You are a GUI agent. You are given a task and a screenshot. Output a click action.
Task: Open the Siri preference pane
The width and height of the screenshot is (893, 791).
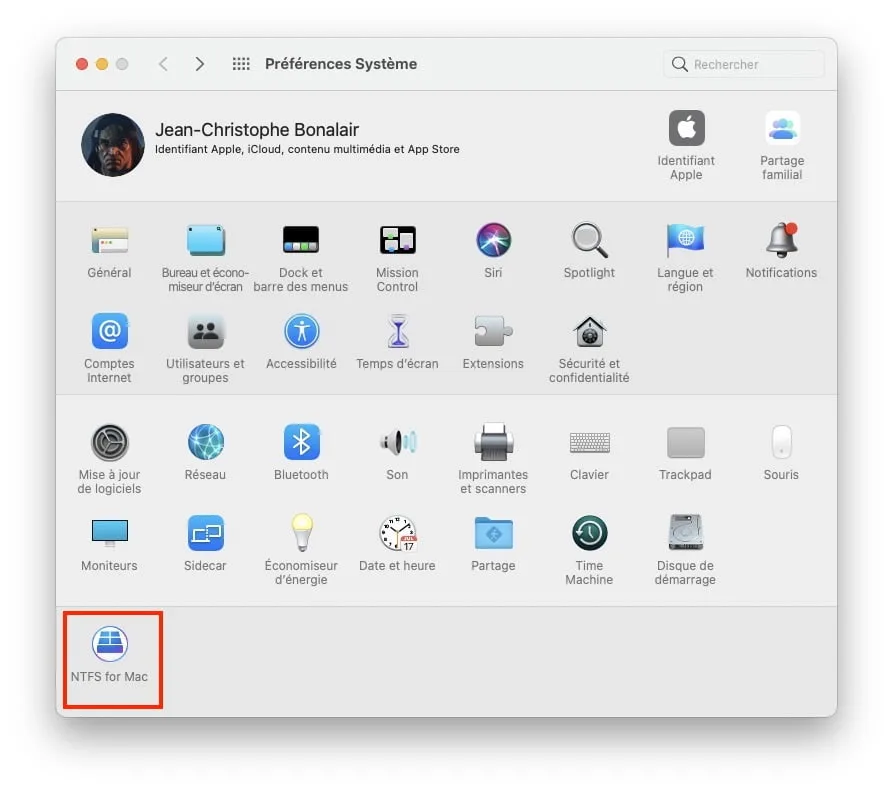pos(493,240)
